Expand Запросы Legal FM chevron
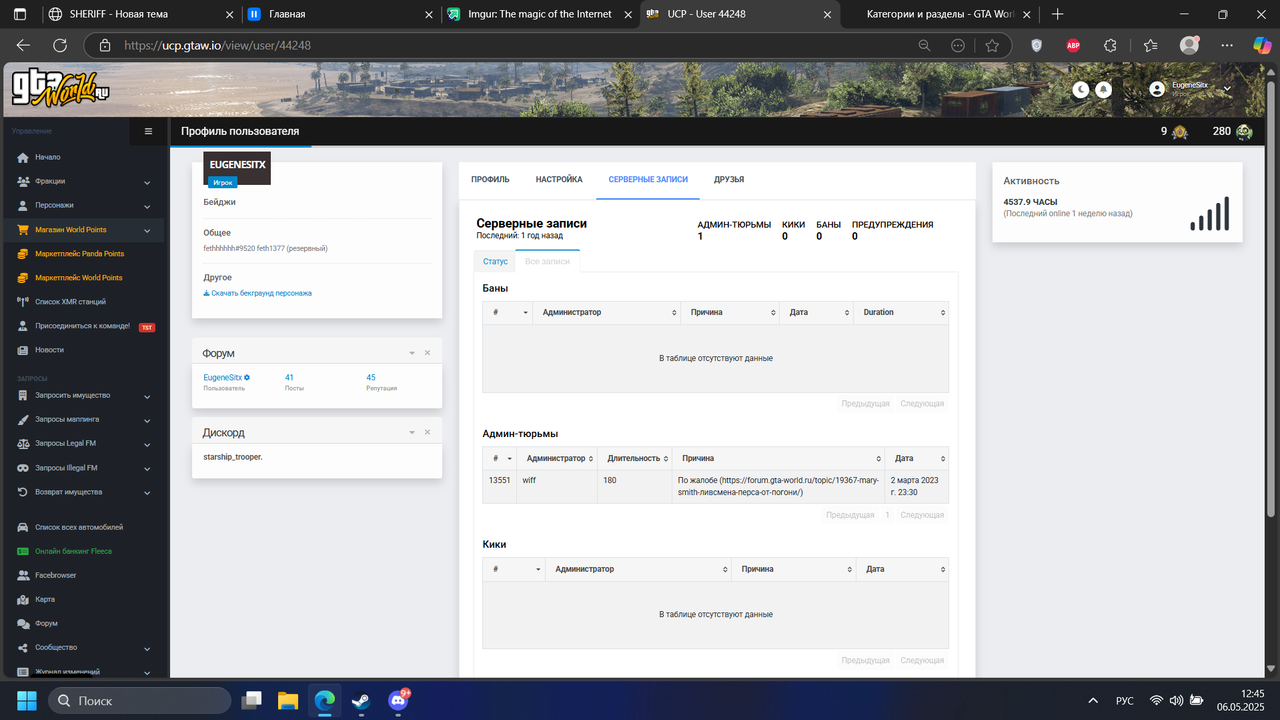Viewport: 1280px width, 720px height. (147, 444)
